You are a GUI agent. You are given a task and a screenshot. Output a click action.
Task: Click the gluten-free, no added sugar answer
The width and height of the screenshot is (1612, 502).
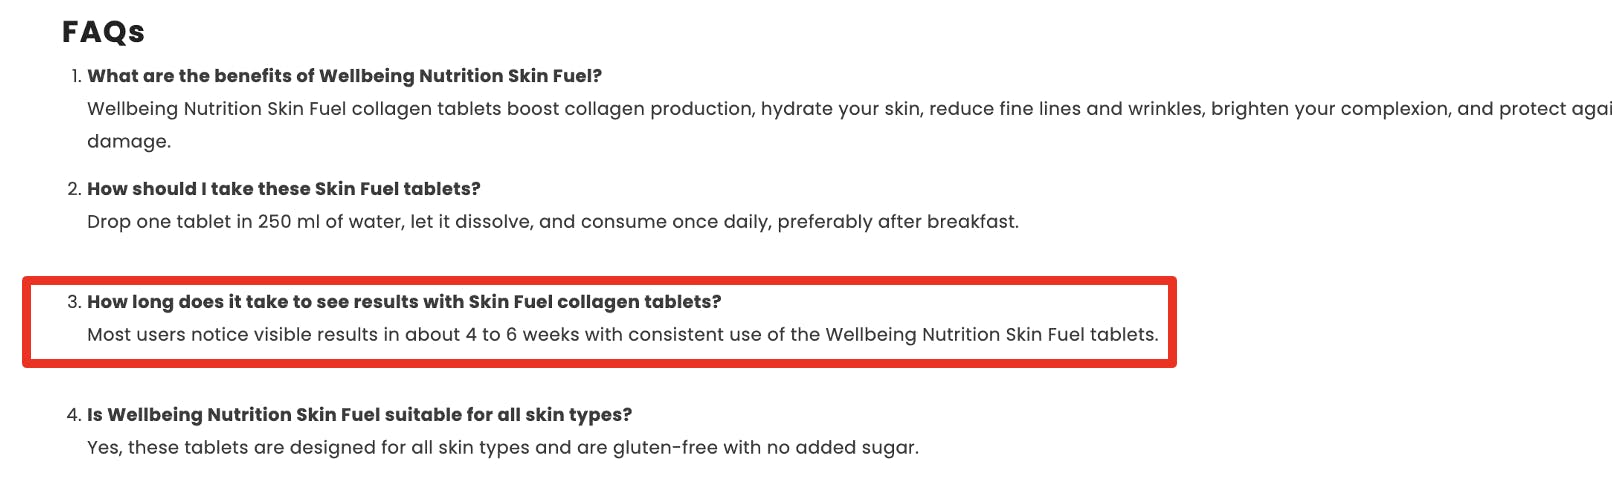[503, 448]
